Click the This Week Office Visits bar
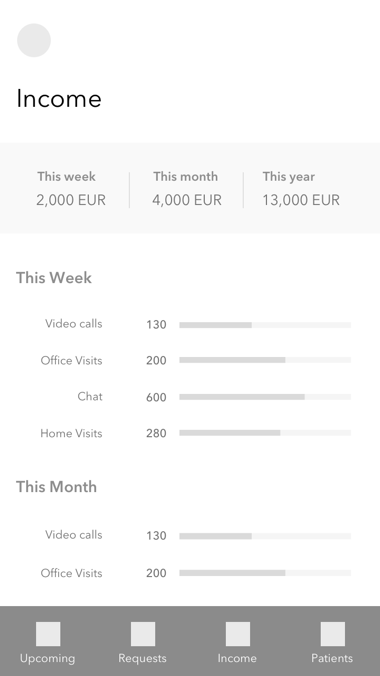 coord(265,360)
